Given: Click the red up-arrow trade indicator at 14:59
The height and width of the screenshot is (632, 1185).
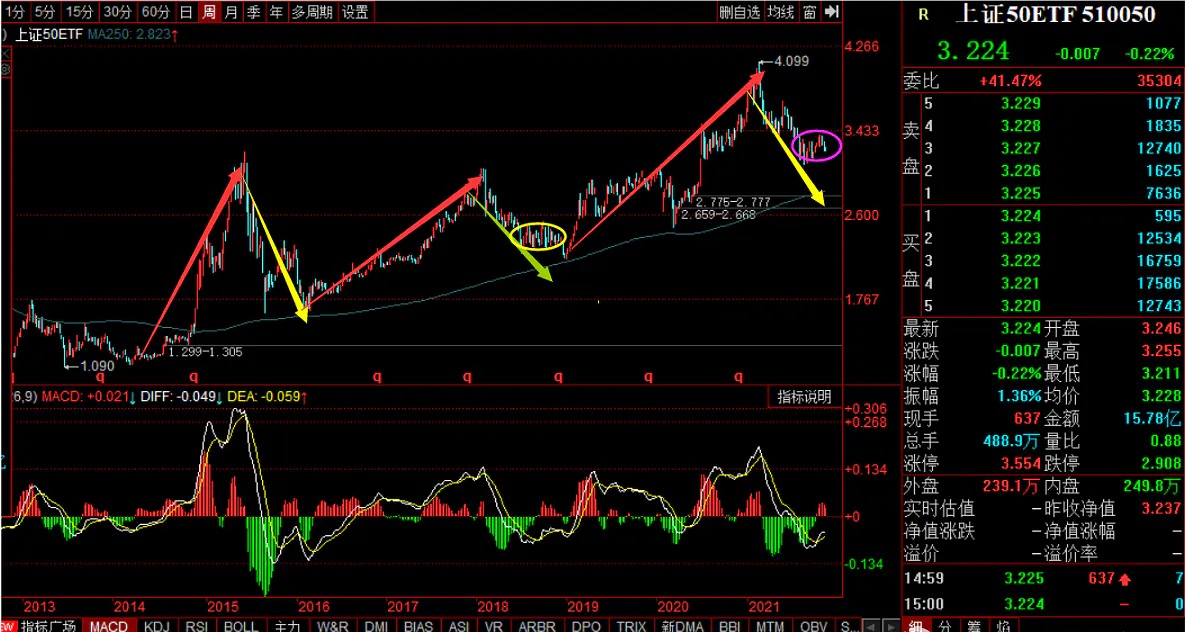Looking at the screenshot, I should click(x=1125, y=578).
